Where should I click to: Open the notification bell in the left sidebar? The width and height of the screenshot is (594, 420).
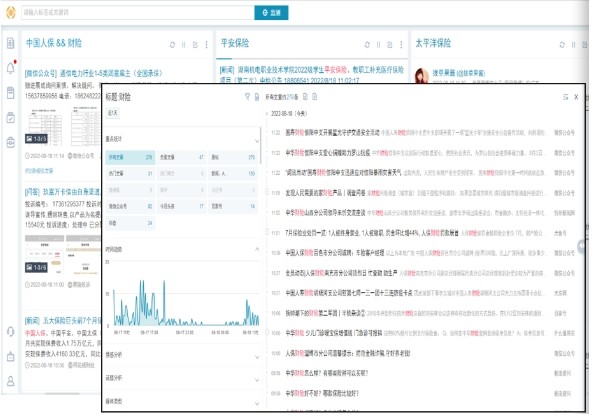tap(11, 68)
